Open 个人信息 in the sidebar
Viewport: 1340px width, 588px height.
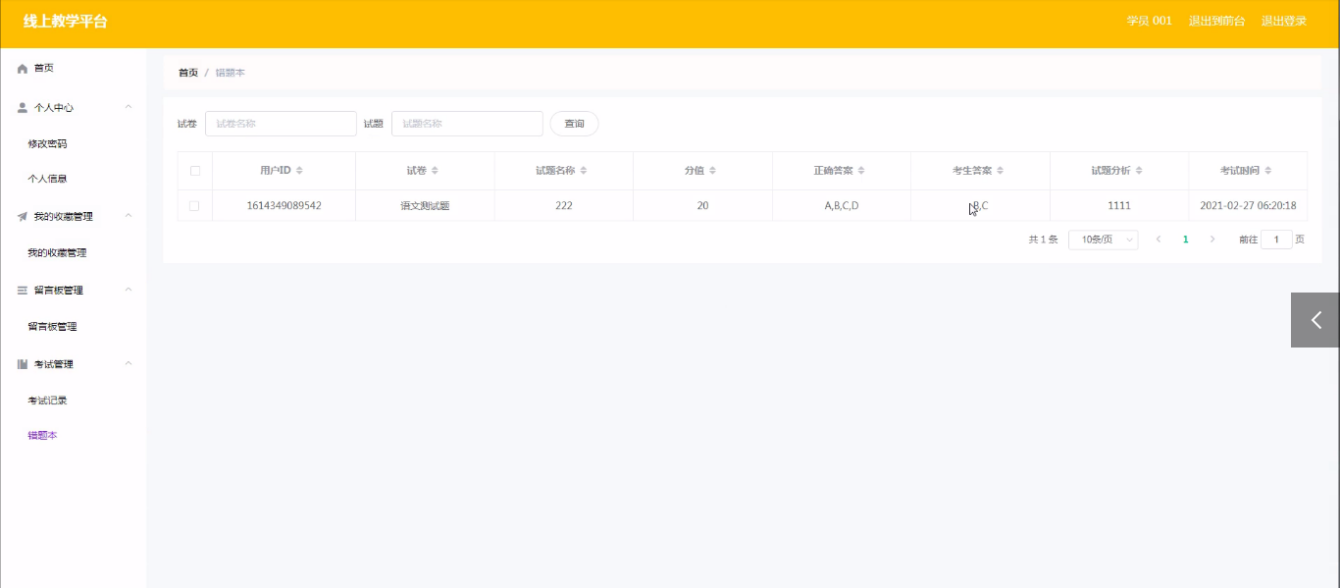pyautogui.click(x=47, y=179)
